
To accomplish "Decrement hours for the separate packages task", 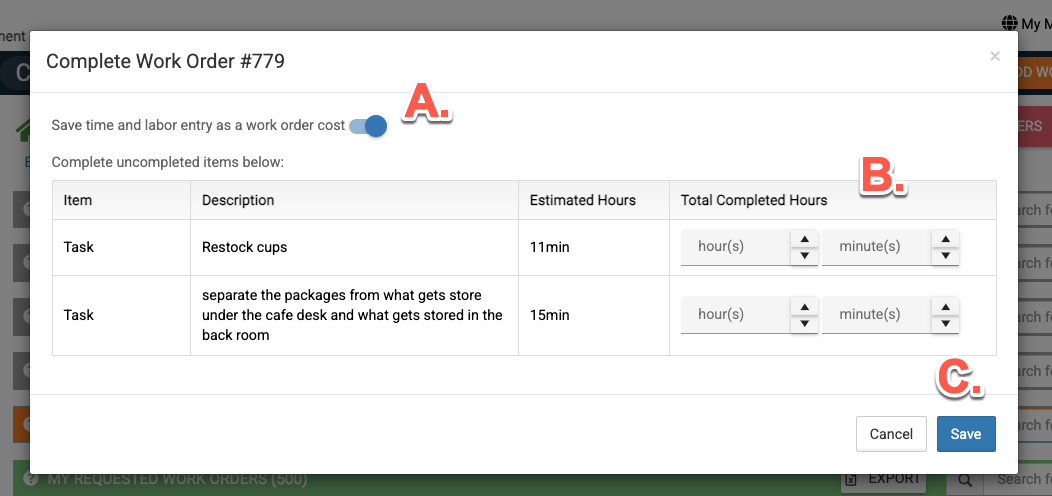I will point(804,324).
